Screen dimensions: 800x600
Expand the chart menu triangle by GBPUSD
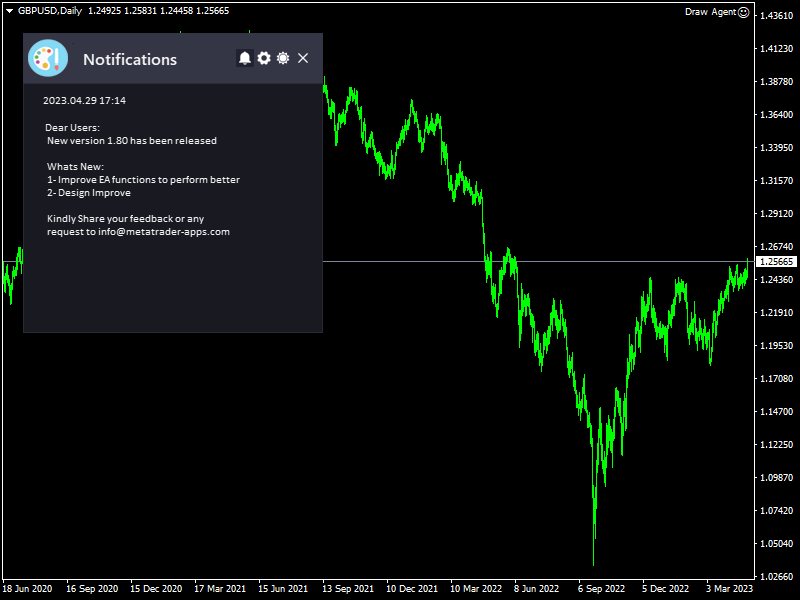9,11
